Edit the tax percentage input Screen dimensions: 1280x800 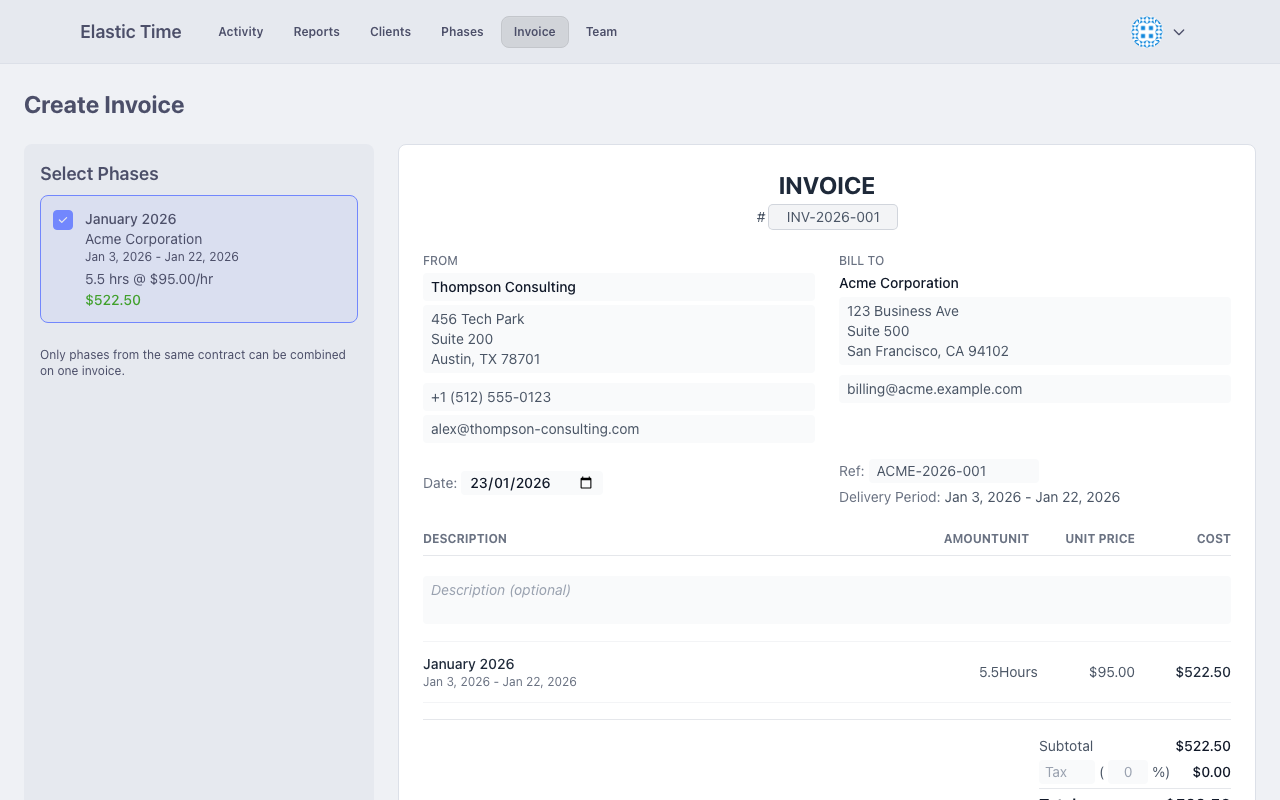click(1127, 772)
